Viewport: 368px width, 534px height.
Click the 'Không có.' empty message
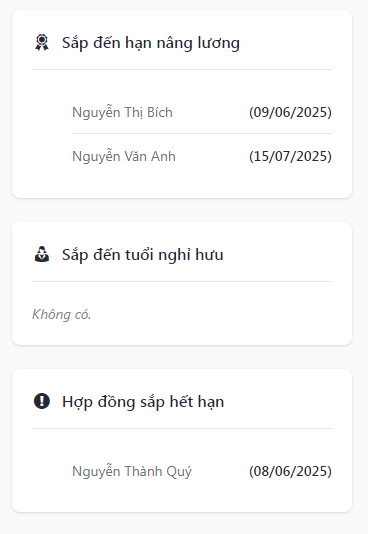pos(62,314)
